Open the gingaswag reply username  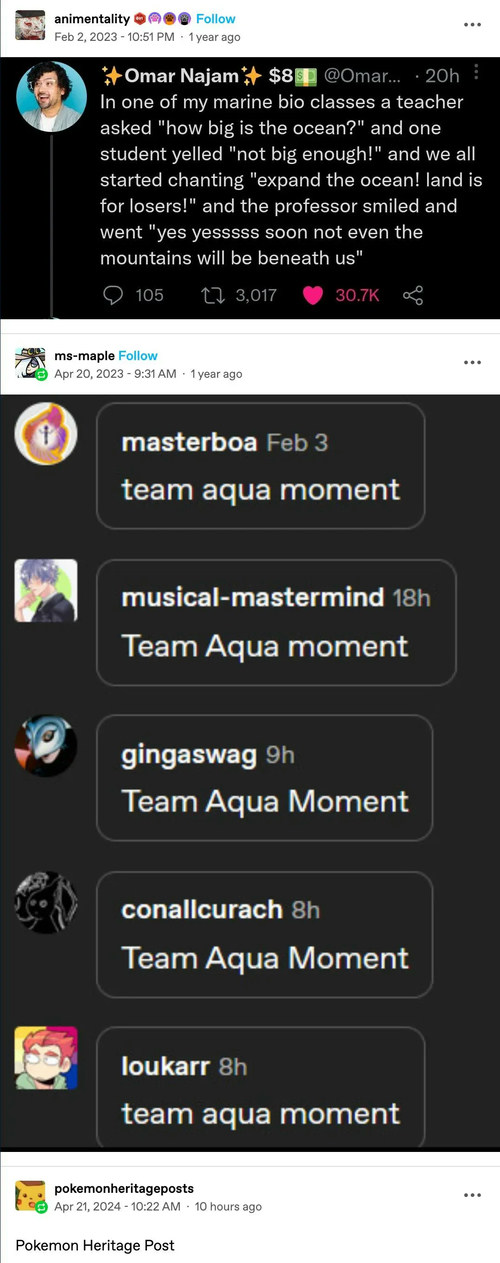point(189,754)
